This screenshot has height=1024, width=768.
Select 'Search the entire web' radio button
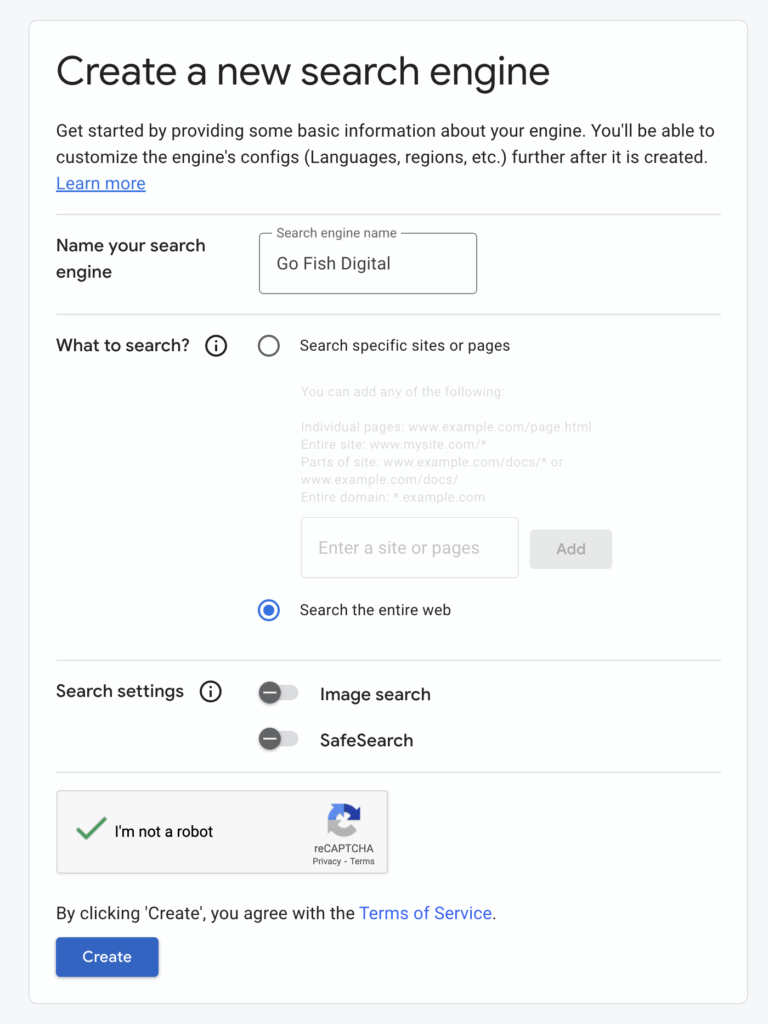[269, 610]
